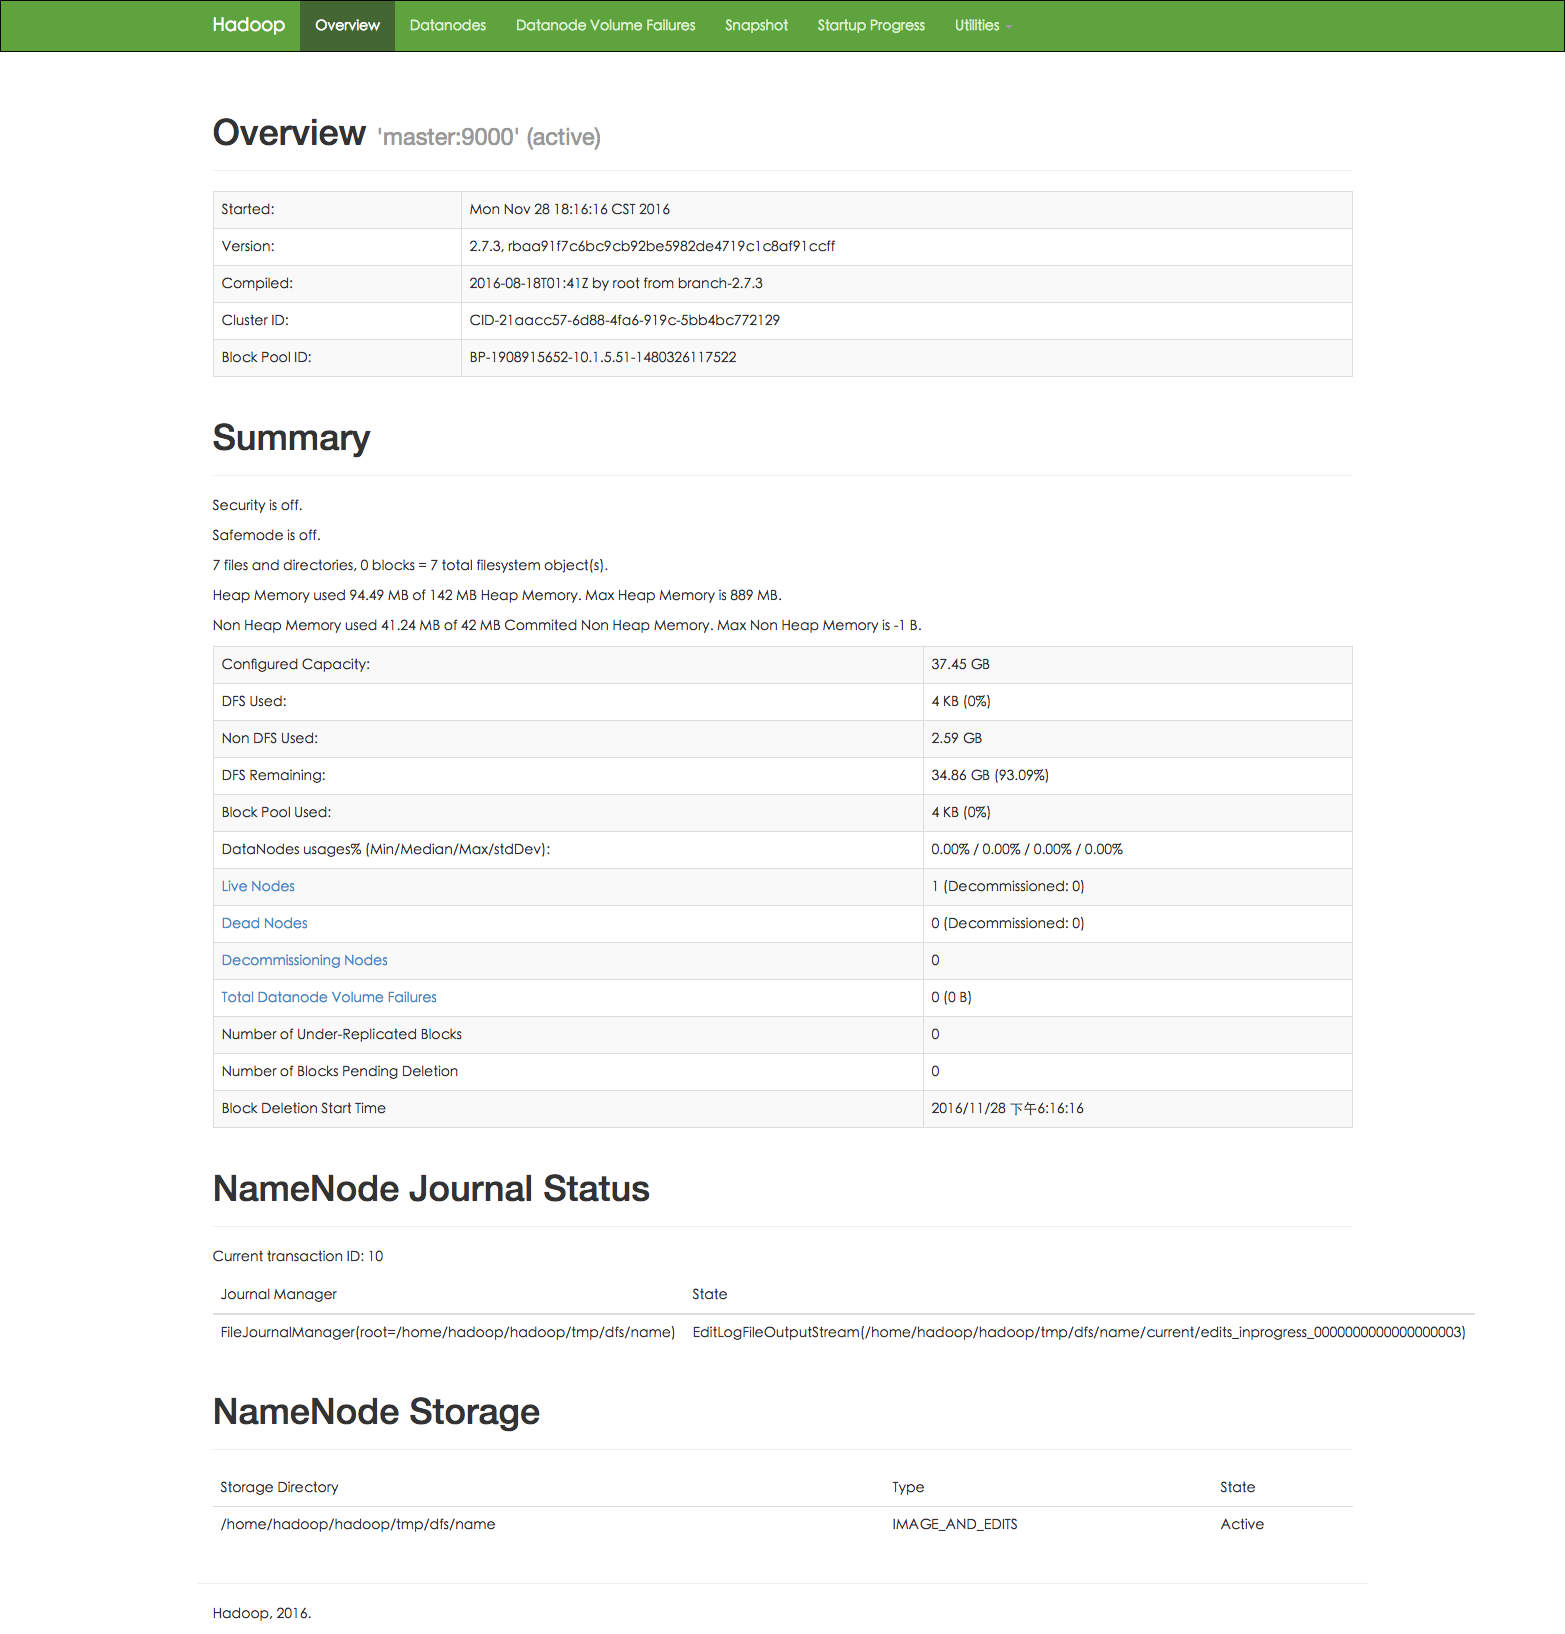Click the 'Block Deletion Start Time' label
1565x1634 pixels.
303,1108
